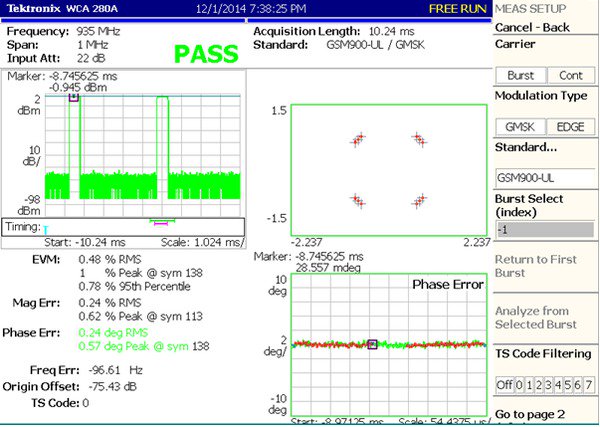Choose GMSK modulation type
The height and width of the screenshot is (427, 600).
pyautogui.click(x=520, y=126)
